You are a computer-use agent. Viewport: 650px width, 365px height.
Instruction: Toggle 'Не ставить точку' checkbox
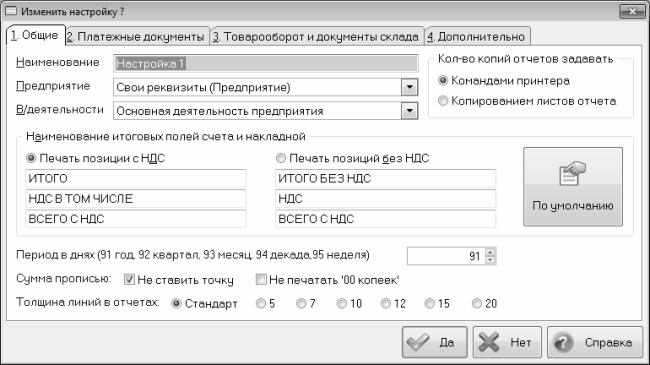point(129,280)
